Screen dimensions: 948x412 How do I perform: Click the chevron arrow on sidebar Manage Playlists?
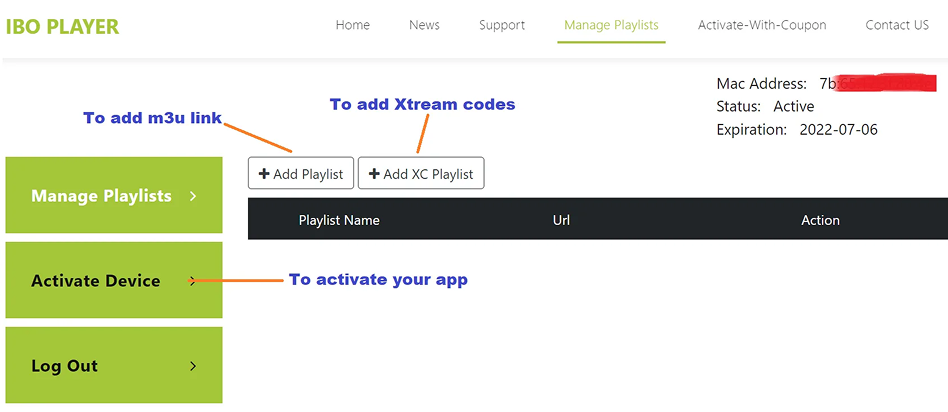click(193, 196)
